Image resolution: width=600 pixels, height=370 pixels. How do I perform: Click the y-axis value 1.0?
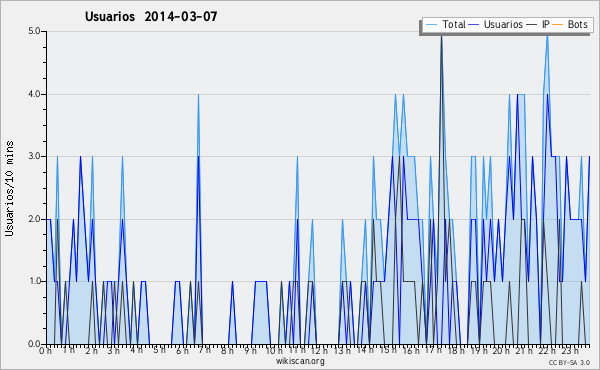point(34,281)
